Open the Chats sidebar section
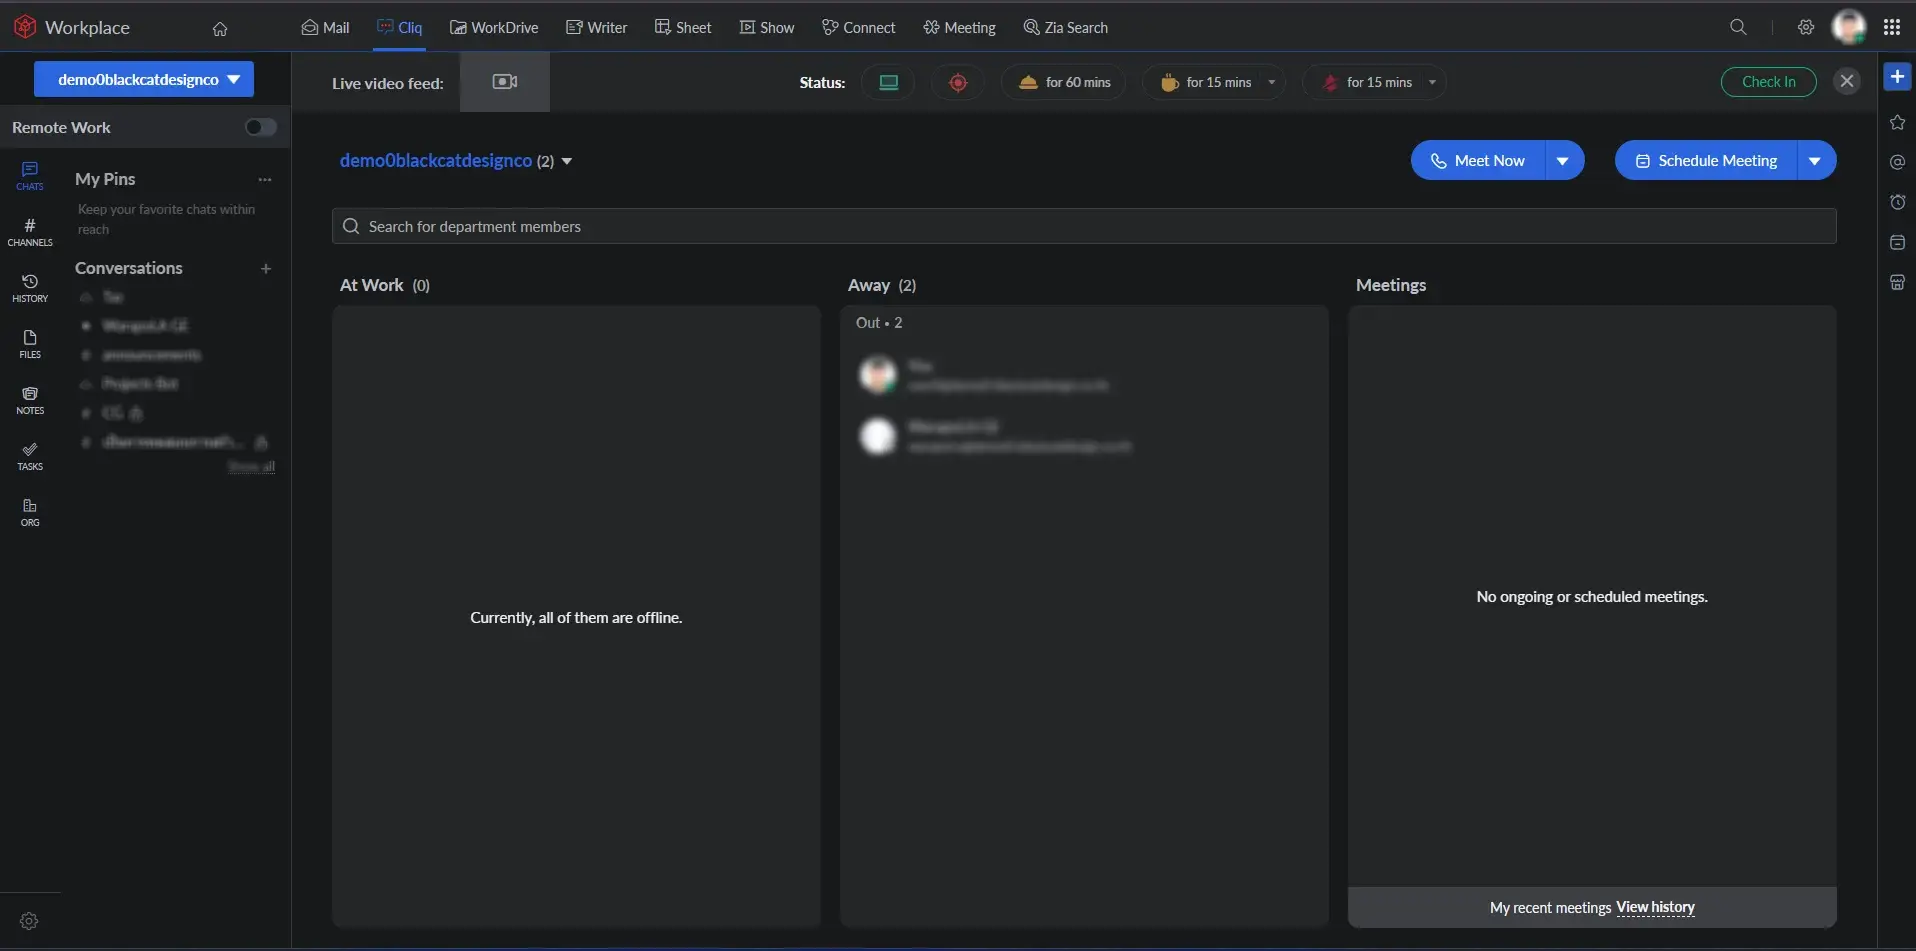 coord(30,176)
